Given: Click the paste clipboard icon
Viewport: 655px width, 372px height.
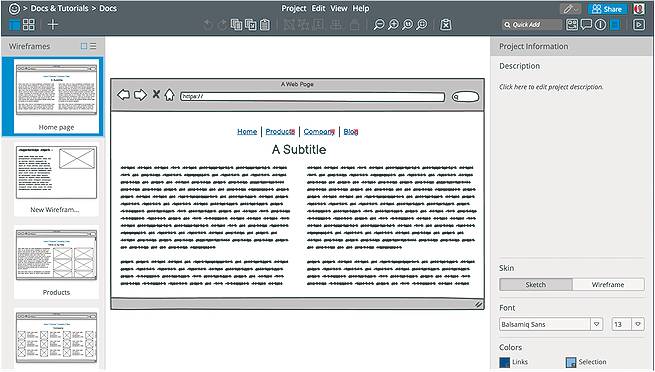Looking at the screenshot, I should [265, 25].
